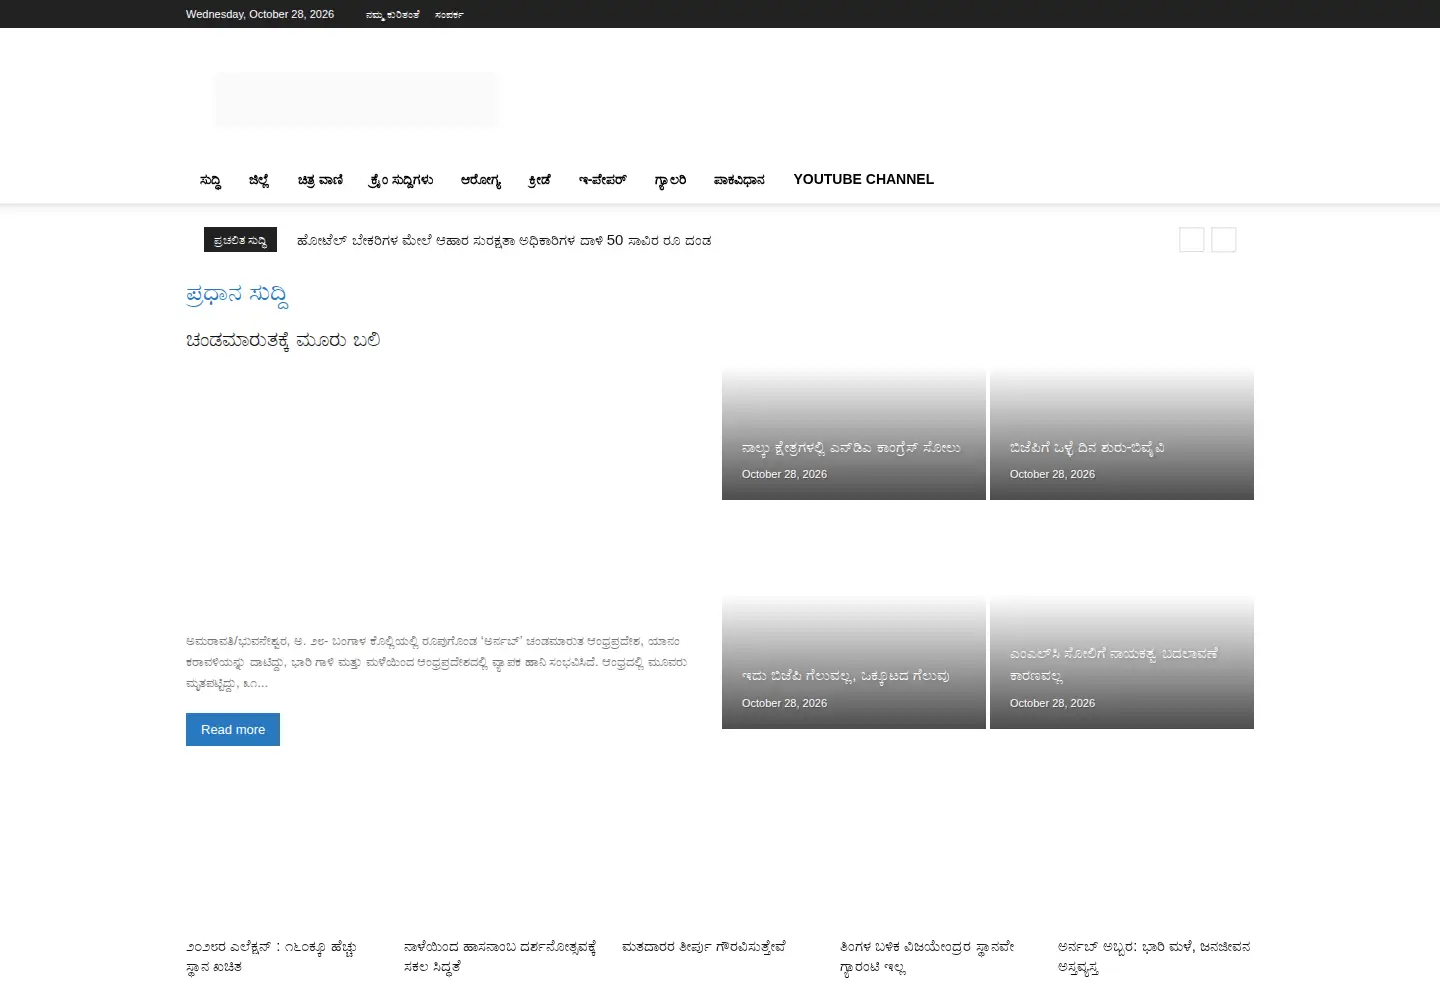Open bottom article ೨೦೨೮ರ ಎಲೆಕ್ಷನ್
The image size is (1440, 1000).
272,957
